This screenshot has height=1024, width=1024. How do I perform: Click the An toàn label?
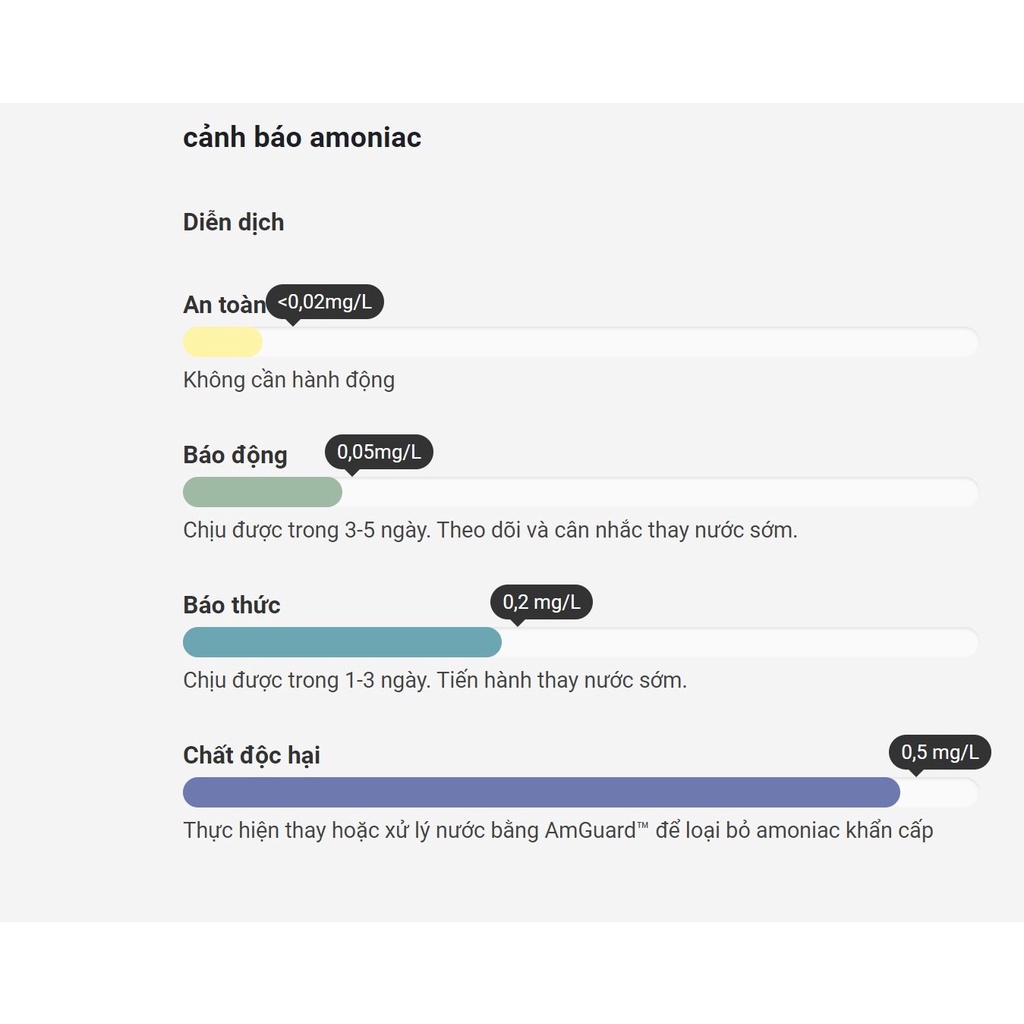(x=224, y=305)
